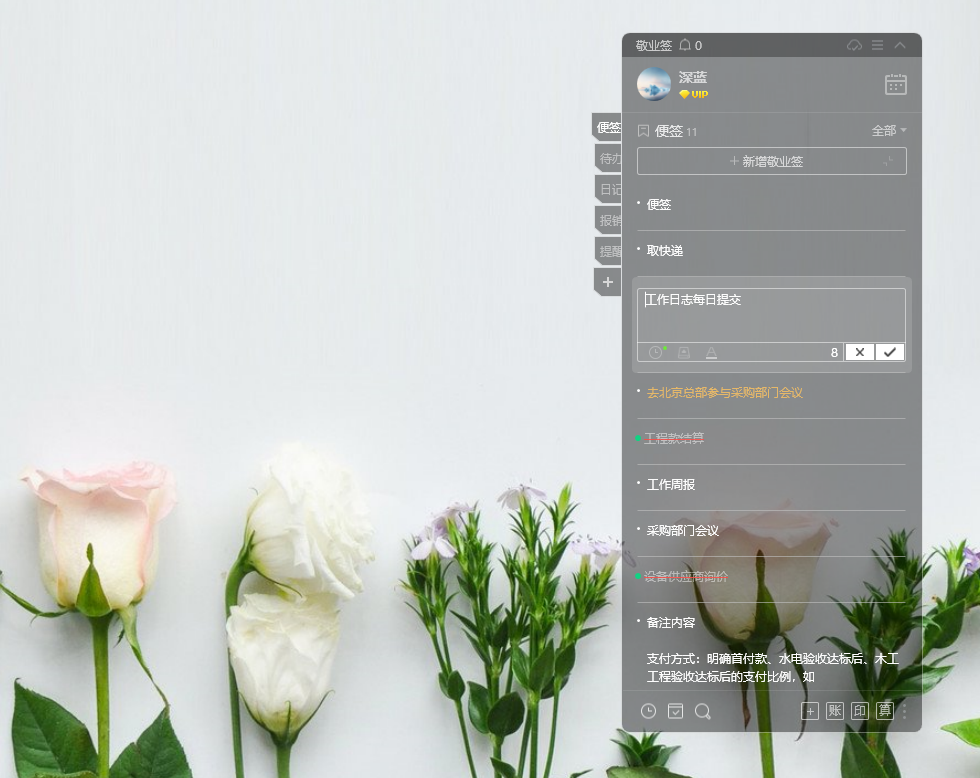Click the 新增敬业签 button
This screenshot has width=980, height=778.
770,161
